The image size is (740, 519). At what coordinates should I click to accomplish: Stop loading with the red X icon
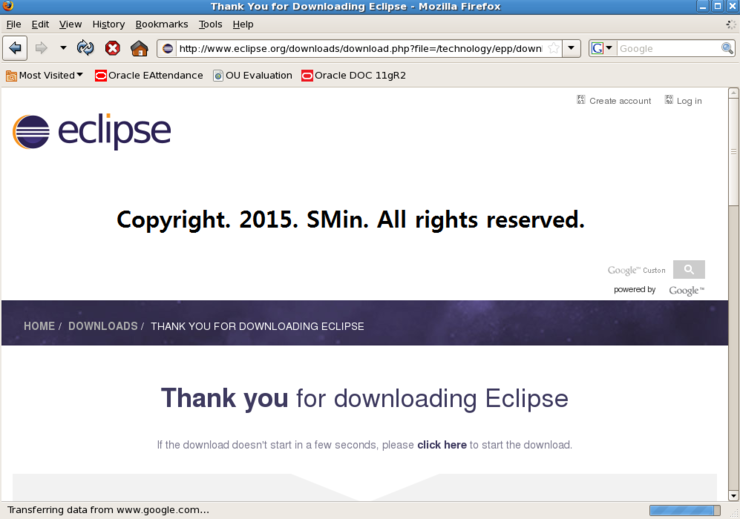pyautogui.click(x=112, y=48)
